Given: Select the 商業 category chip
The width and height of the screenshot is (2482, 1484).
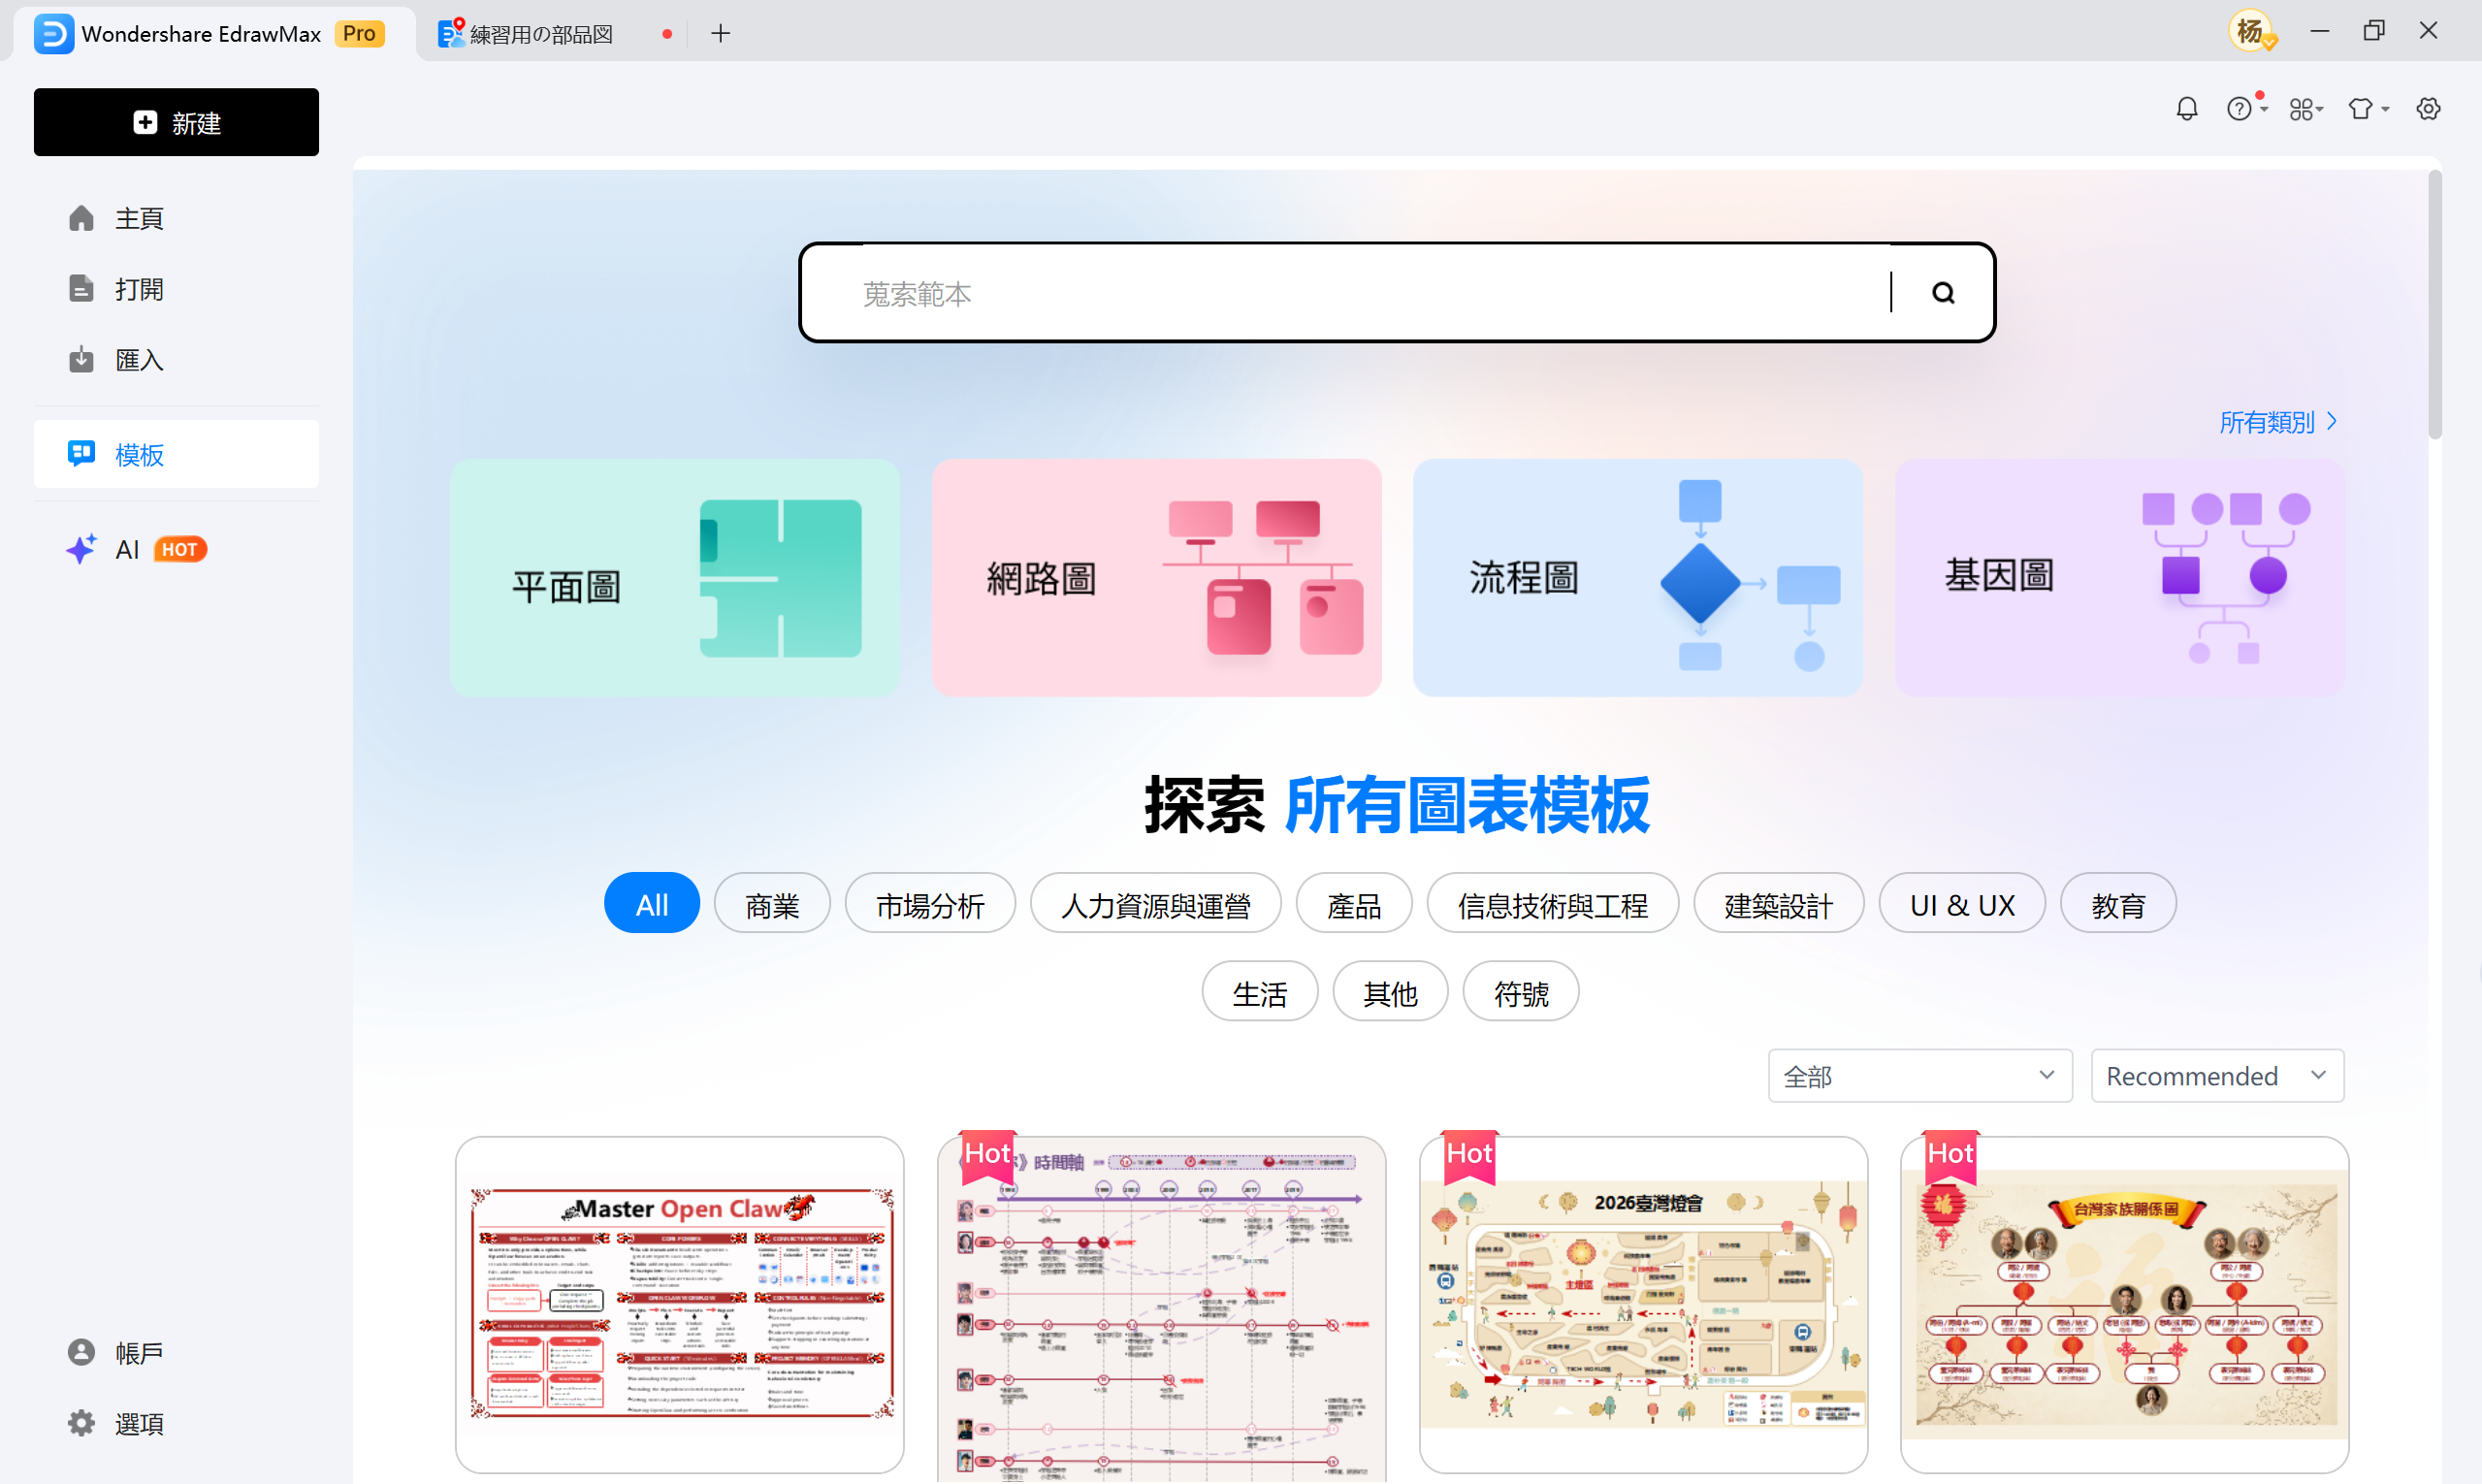Looking at the screenshot, I should point(771,902).
